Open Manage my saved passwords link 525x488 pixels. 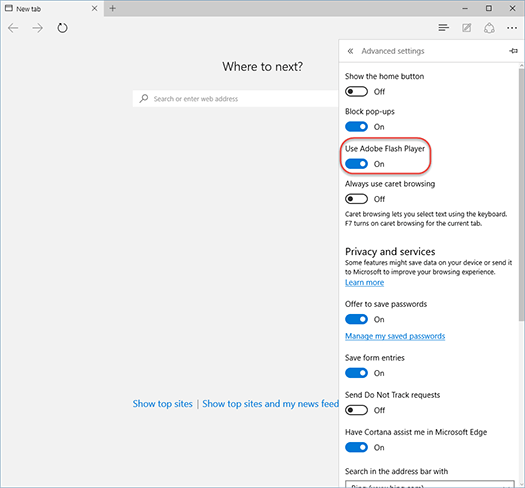[395, 336]
